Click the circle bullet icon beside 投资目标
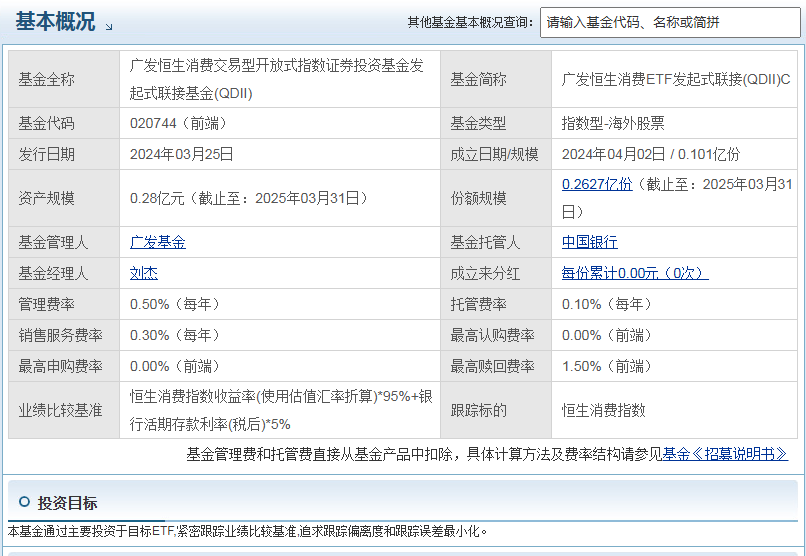 24,502
